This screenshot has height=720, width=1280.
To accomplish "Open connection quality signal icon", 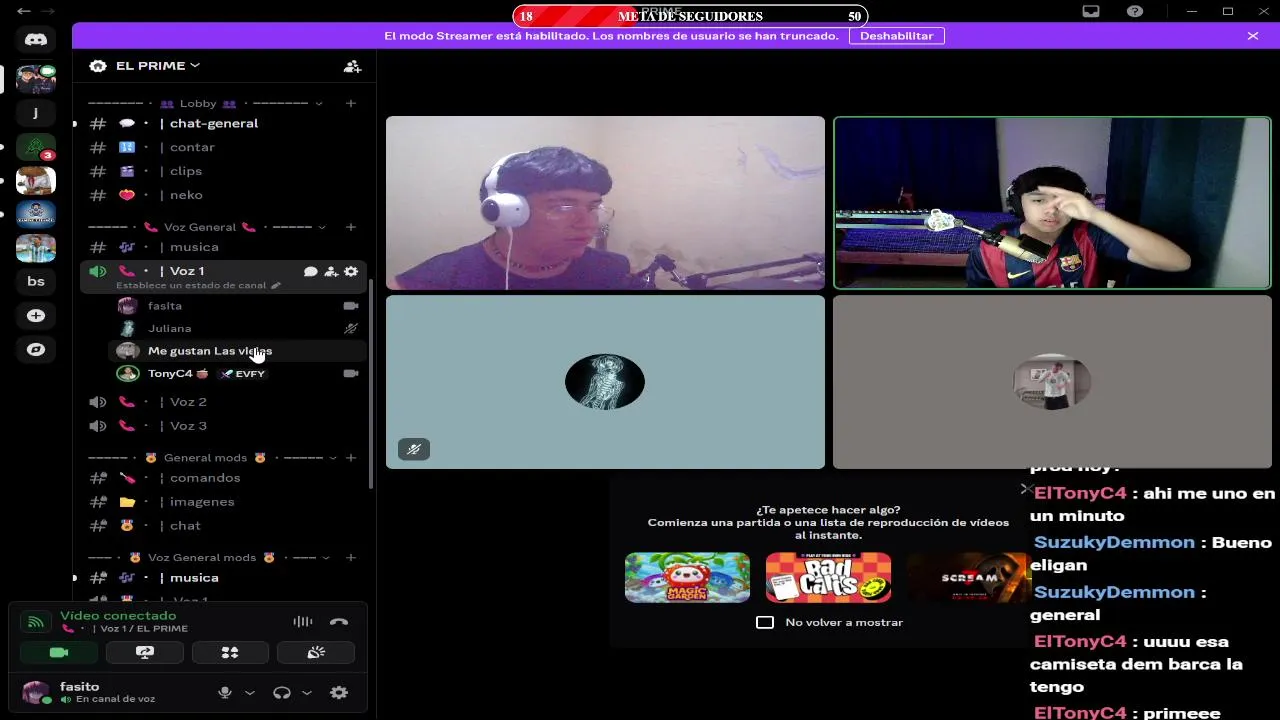I will pos(35,622).
